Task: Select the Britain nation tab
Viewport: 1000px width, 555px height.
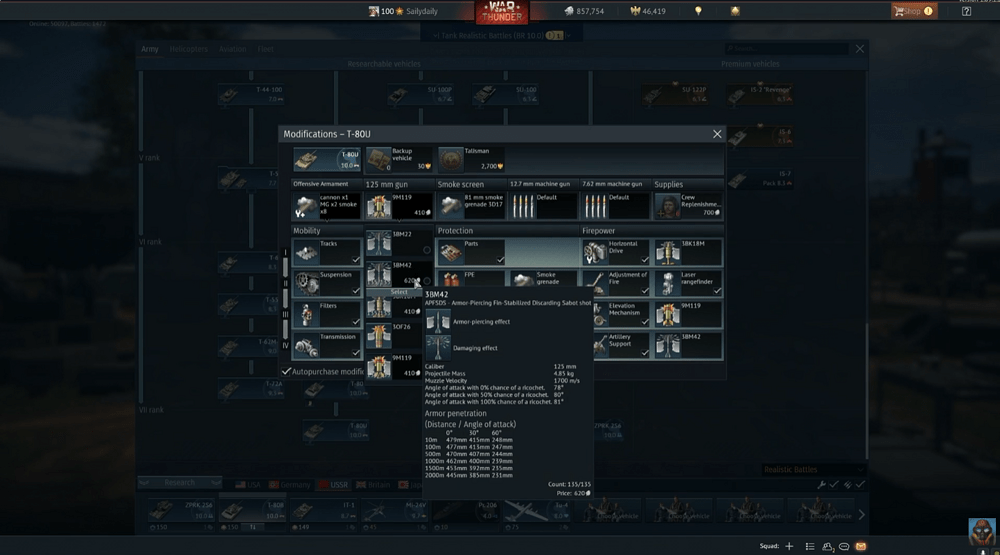Action: (373, 485)
